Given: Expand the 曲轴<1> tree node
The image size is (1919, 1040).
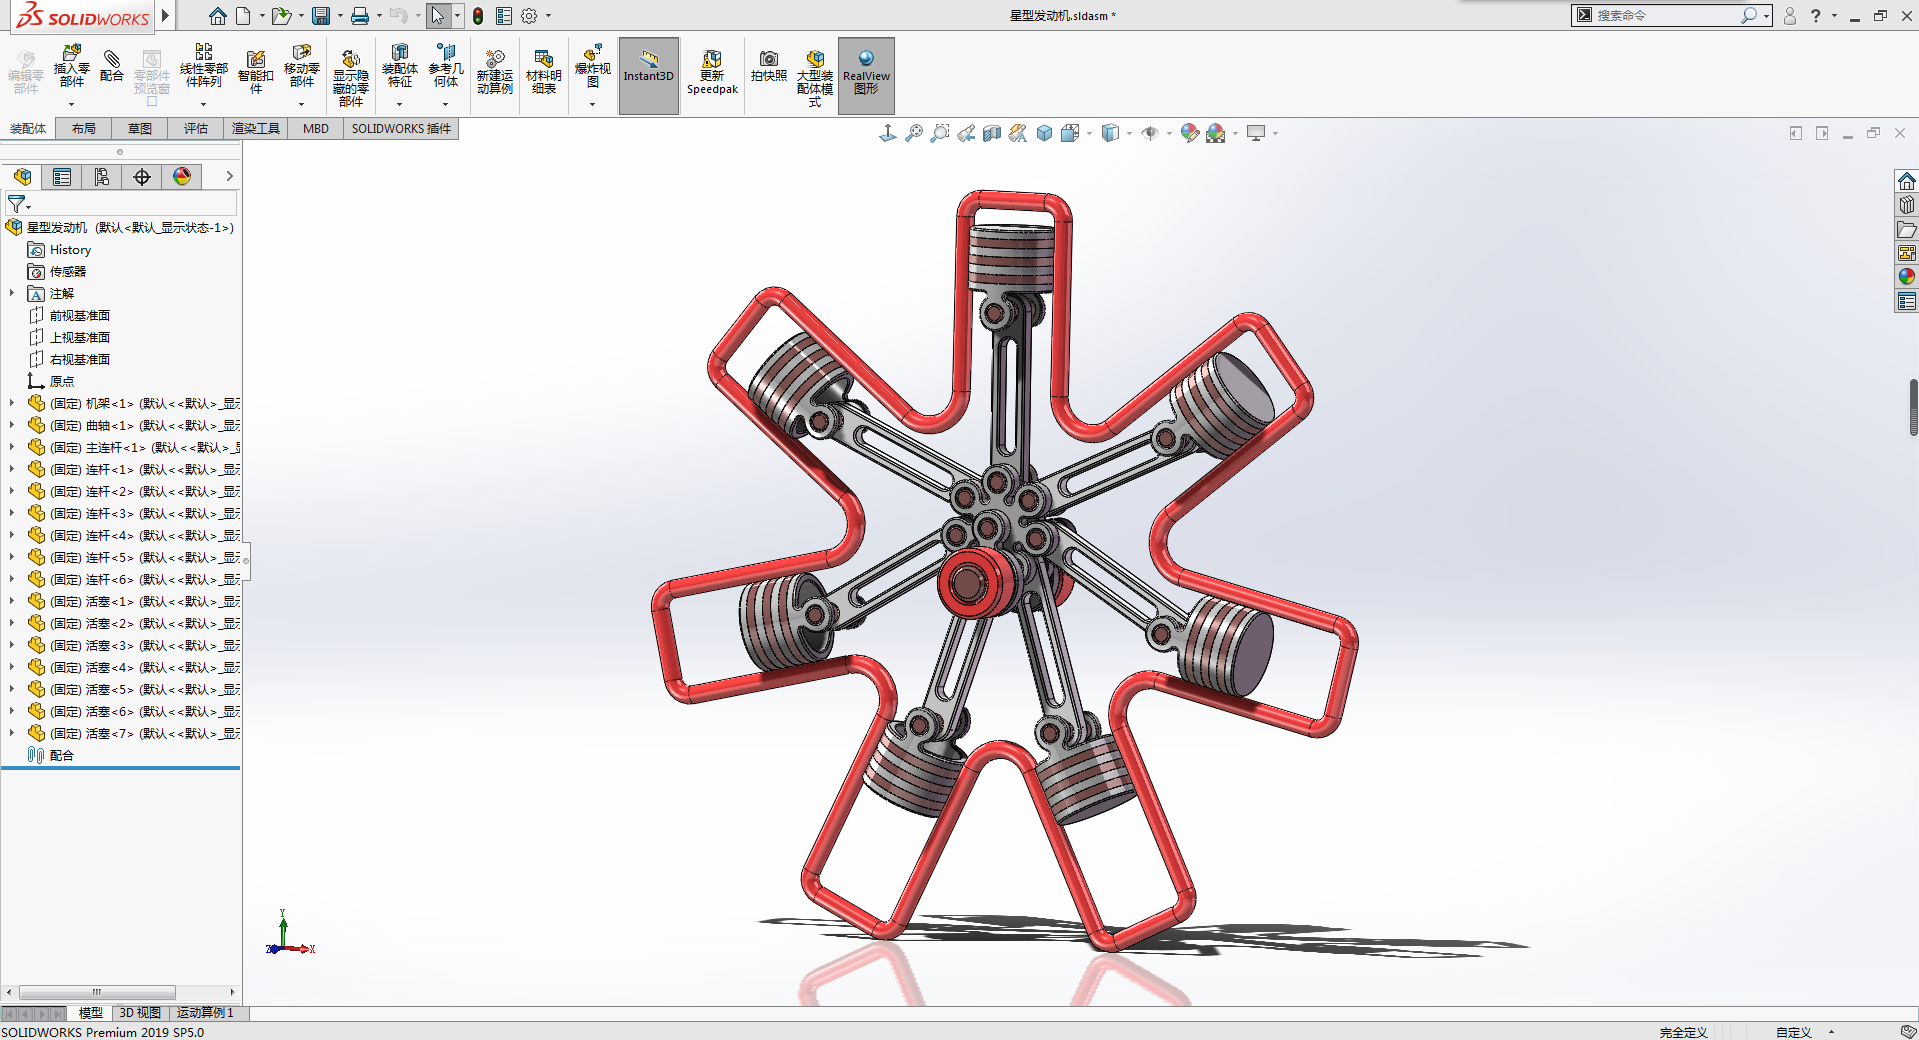Looking at the screenshot, I should pos(12,426).
